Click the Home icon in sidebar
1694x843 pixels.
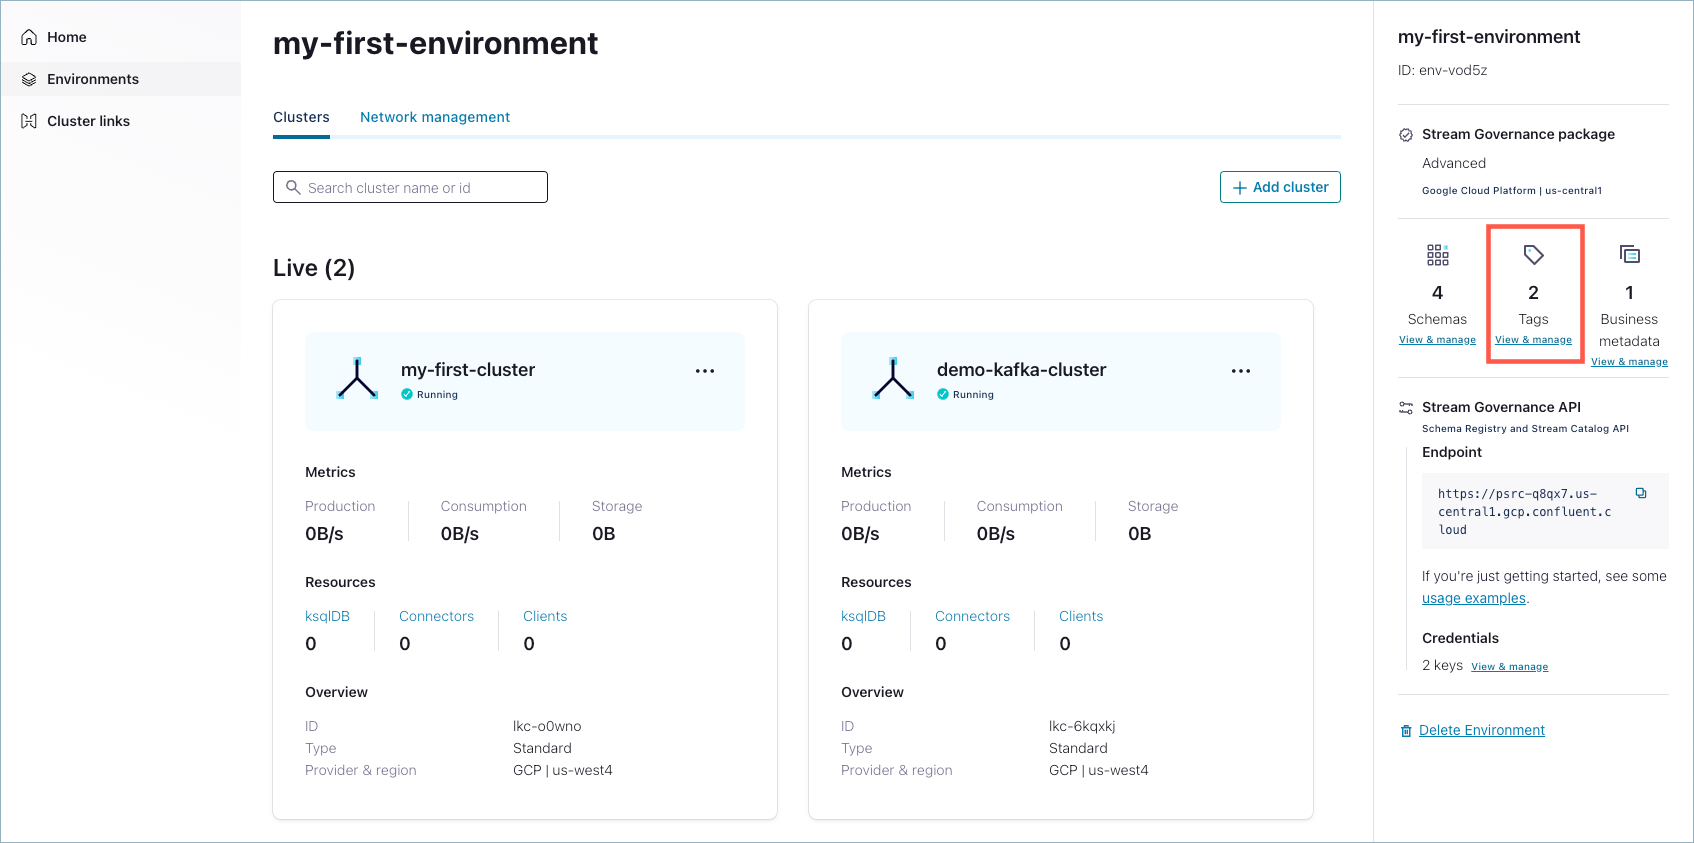coord(29,37)
